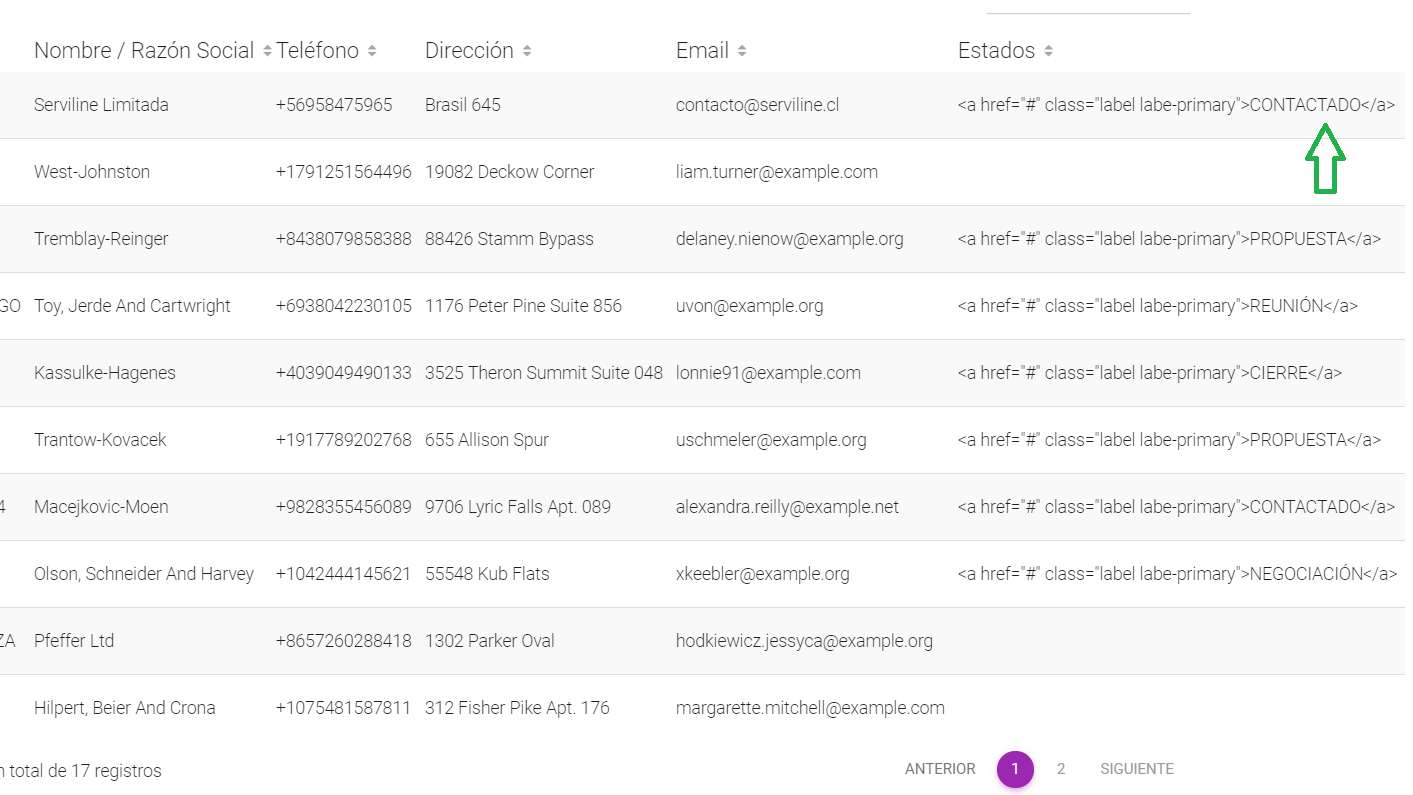The height and width of the screenshot is (795, 1413).
Task: Click NEGOCIACIÓN status for Olson, Schneider
Action: pyautogui.click(x=1178, y=574)
